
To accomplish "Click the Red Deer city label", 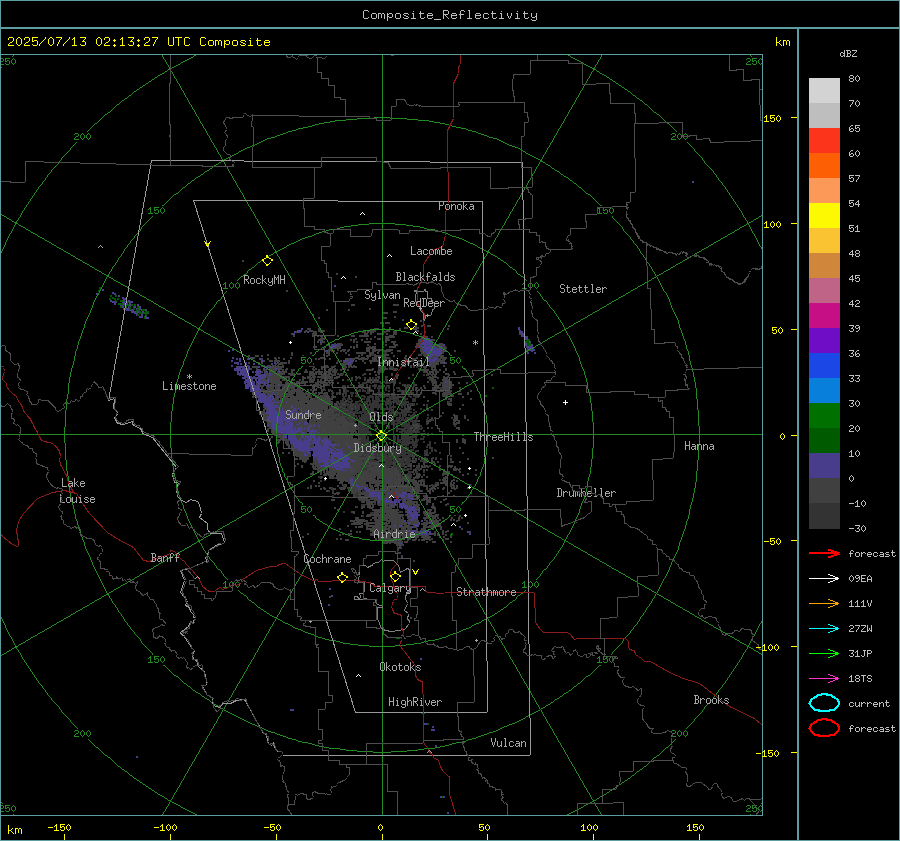I will pos(424,303).
